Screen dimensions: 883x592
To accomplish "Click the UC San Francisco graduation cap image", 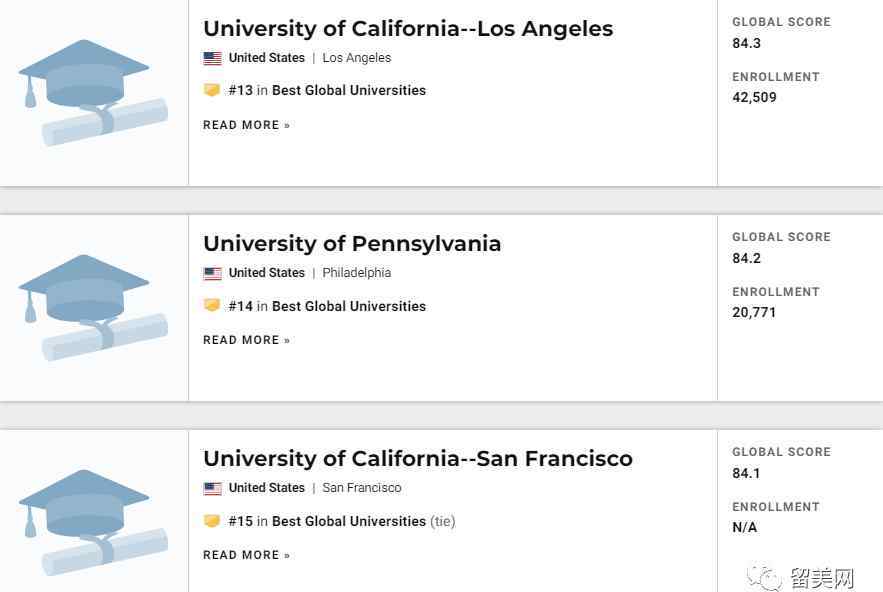I will (93, 523).
